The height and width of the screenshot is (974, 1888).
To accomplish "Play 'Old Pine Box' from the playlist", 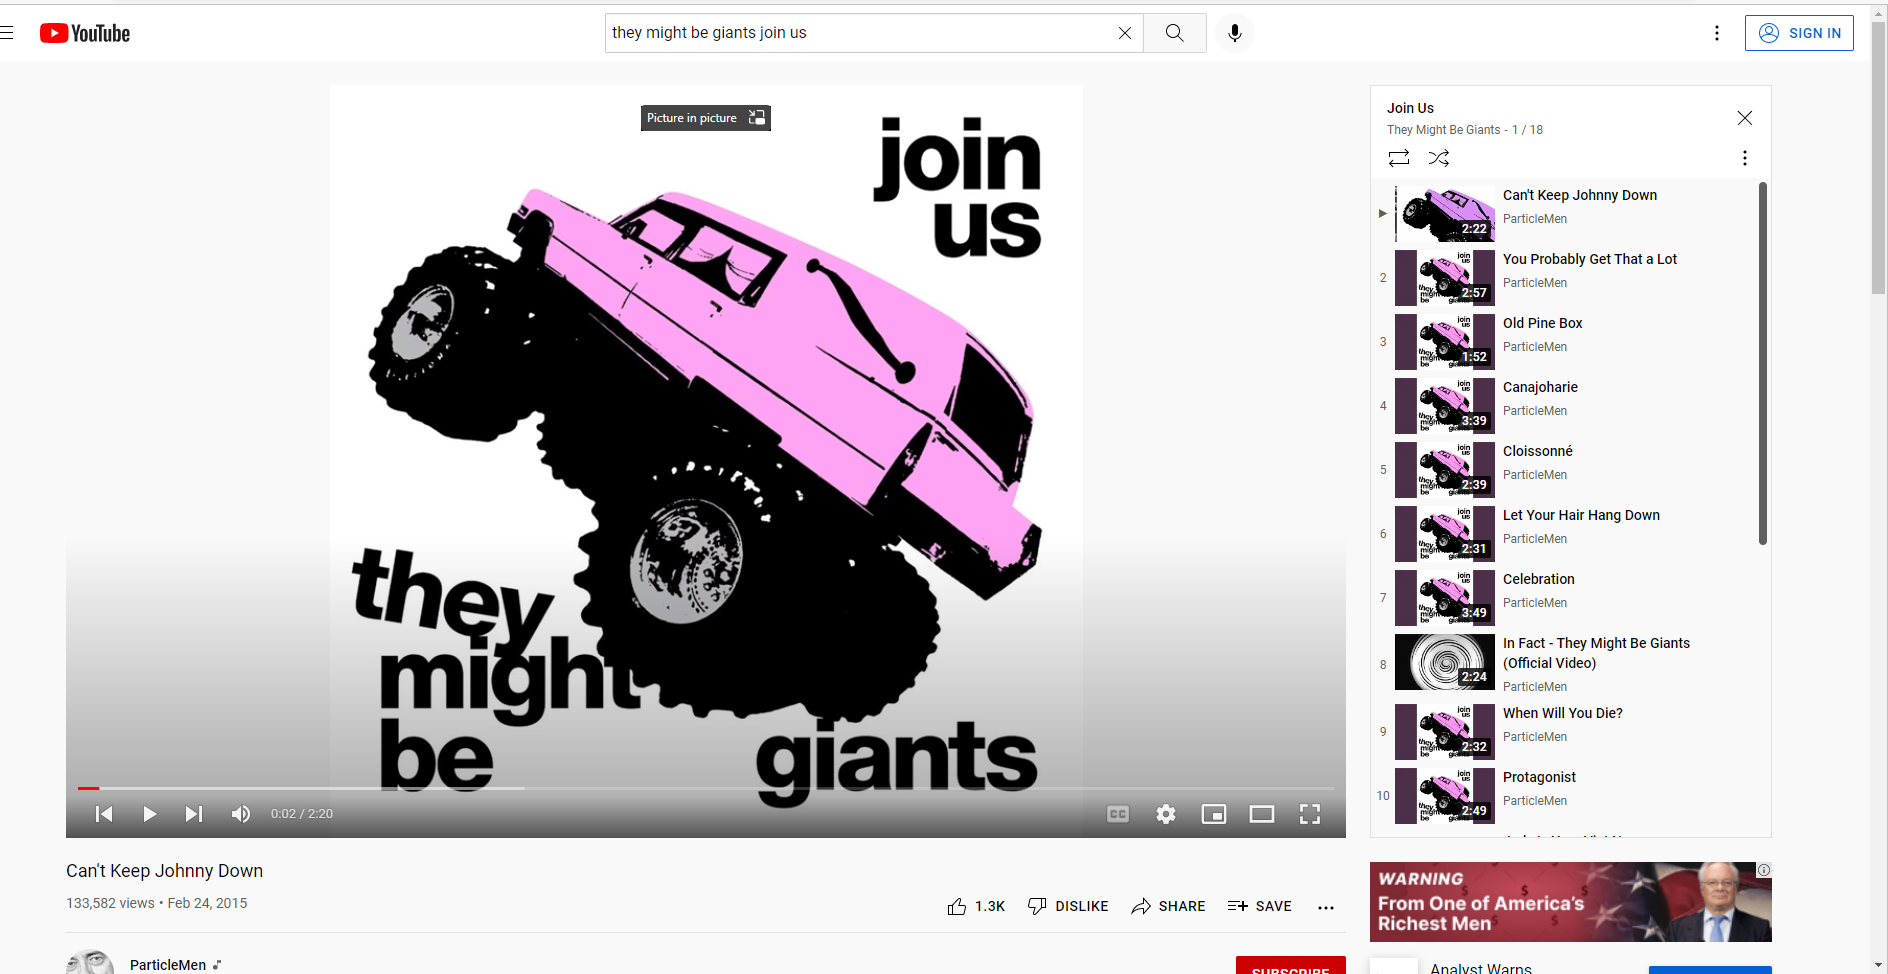I will tap(1542, 324).
